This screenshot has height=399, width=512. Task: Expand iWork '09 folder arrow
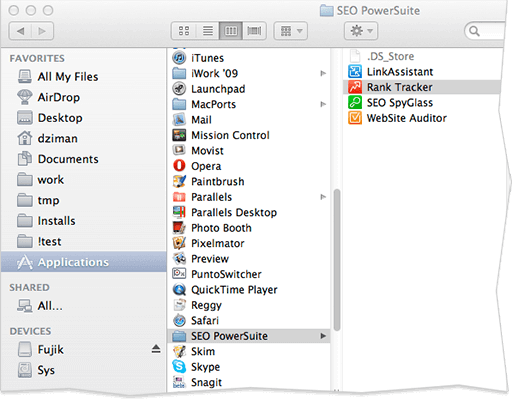[323, 73]
